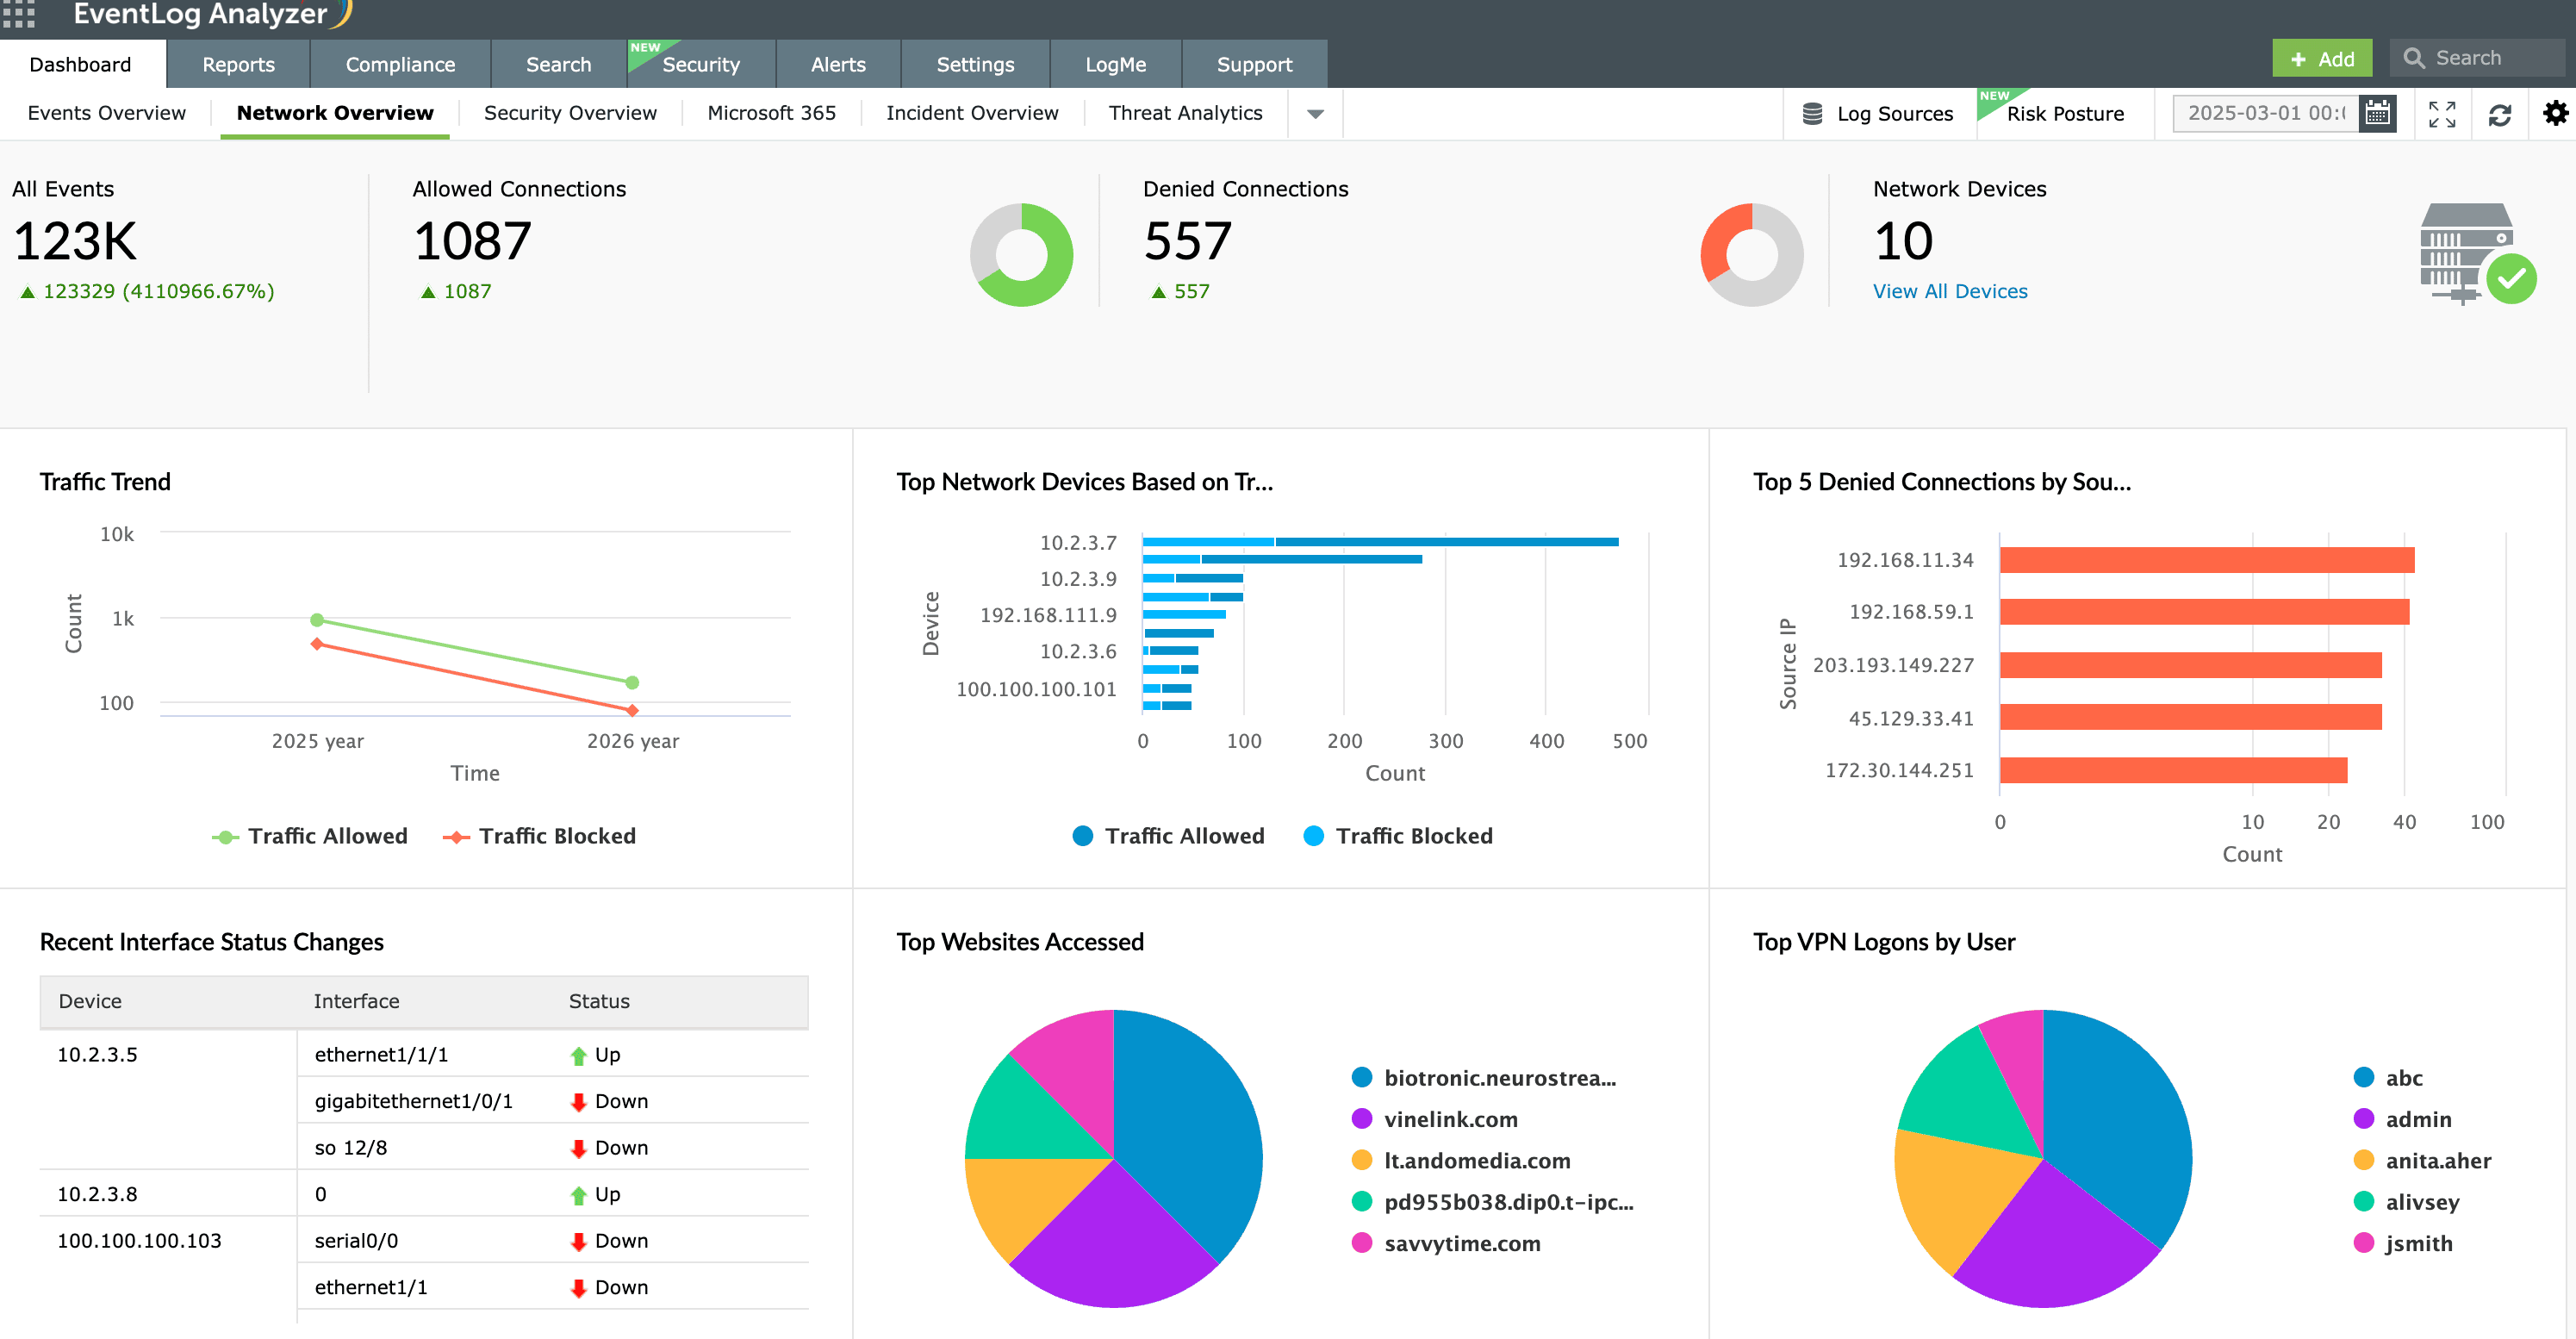Click the Log Sources database icon
This screenshot has height=1339, width=2576.
[1811, 114]
